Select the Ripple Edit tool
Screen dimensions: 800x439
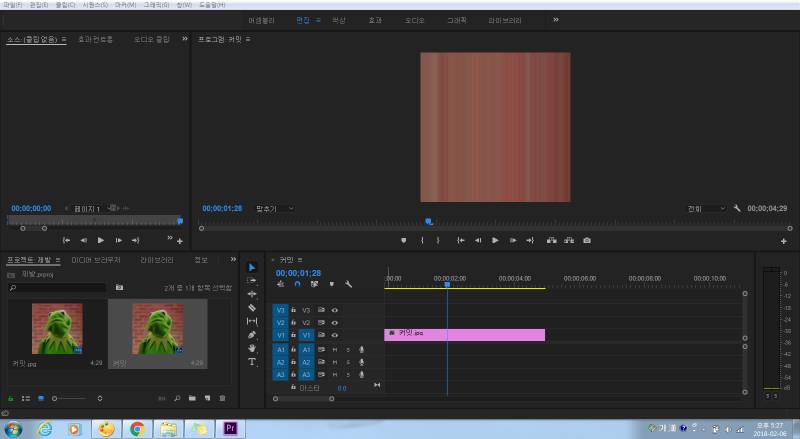(x=252, y=294)
